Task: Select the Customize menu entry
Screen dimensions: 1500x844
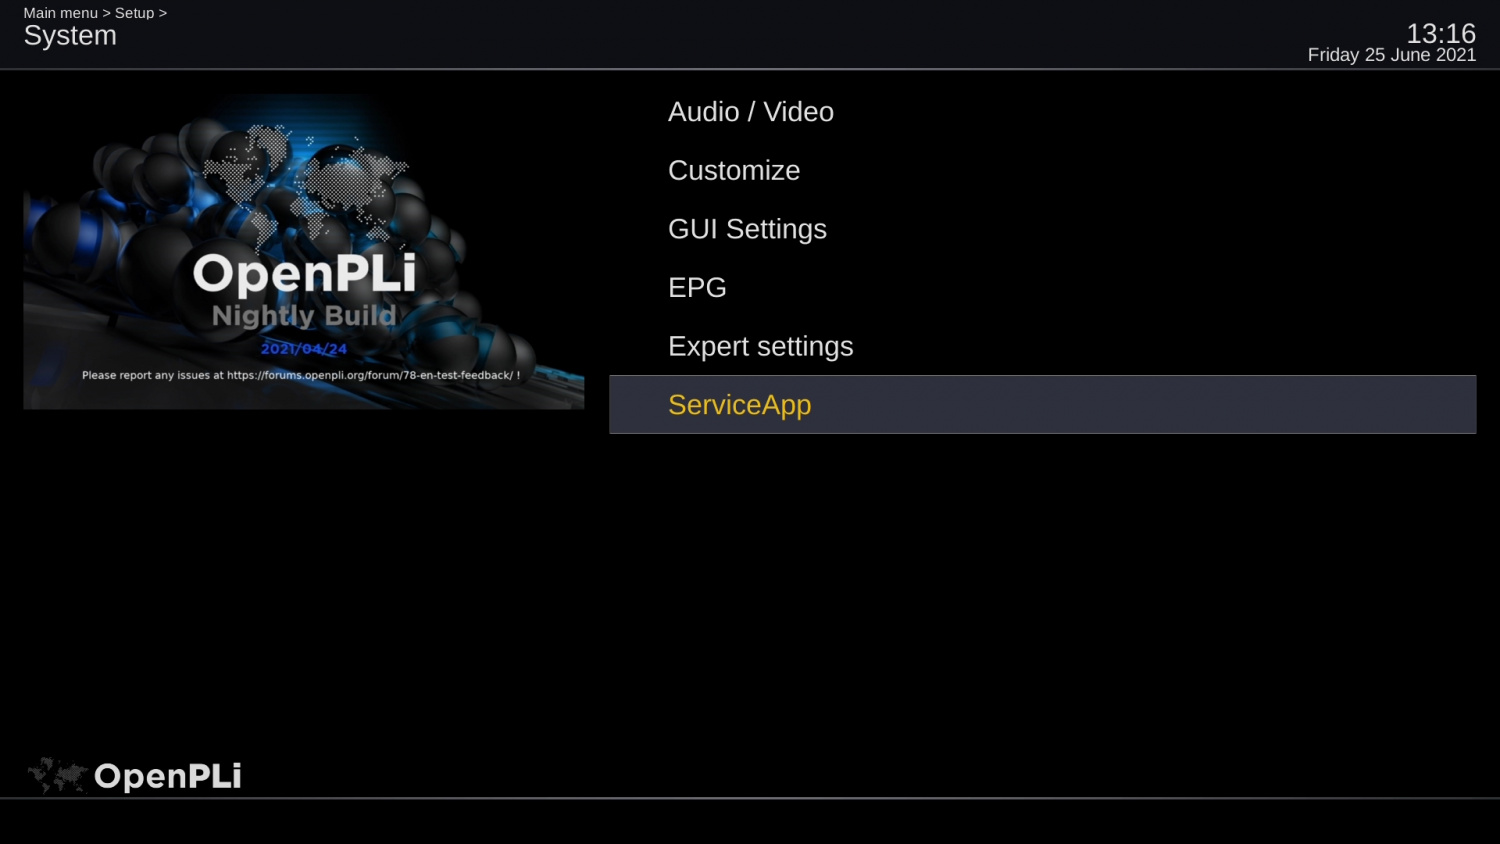Action: [1042, 170]
